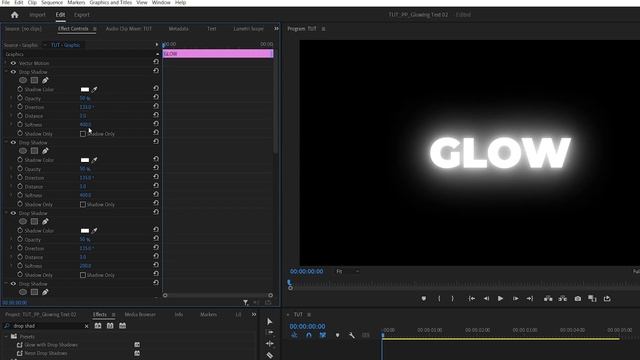The width and height of the screenshot is (640, 360).
Task: Go to In point in Program monitor
Action: tap(471, 299)
